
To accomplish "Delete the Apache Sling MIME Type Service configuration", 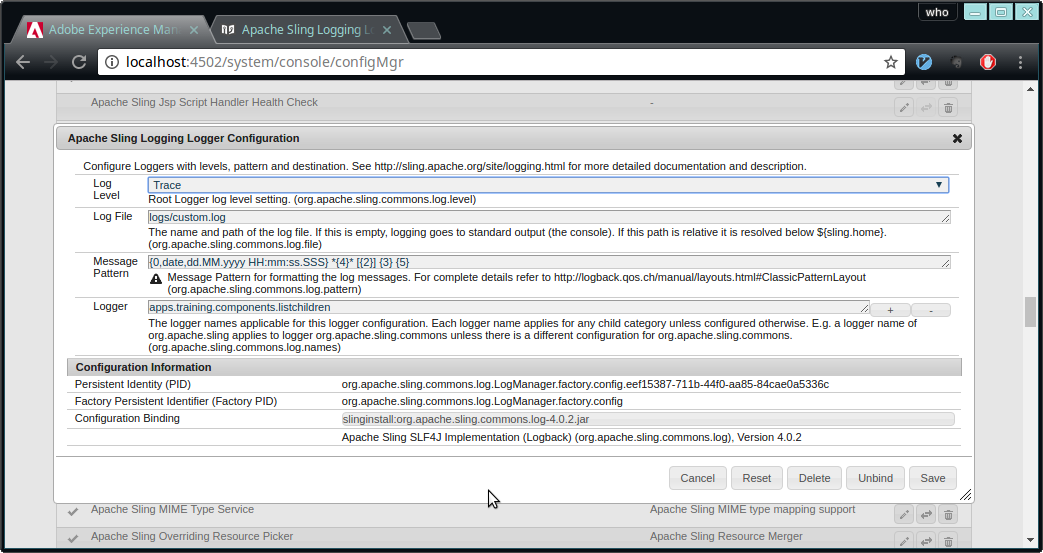I will click(949, 514).
